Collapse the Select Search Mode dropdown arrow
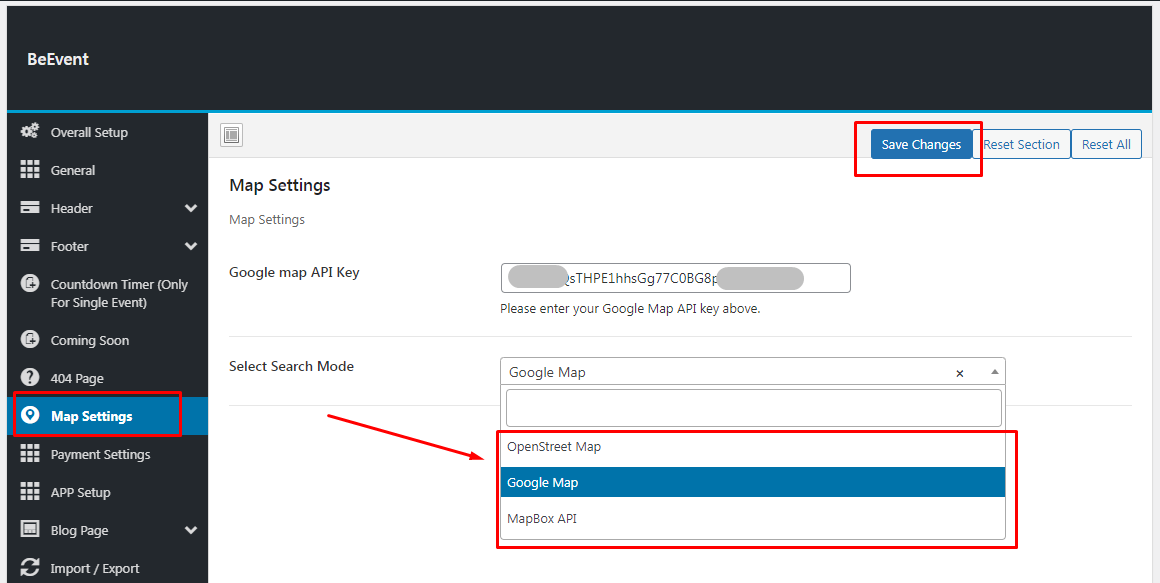 [995, 372]
